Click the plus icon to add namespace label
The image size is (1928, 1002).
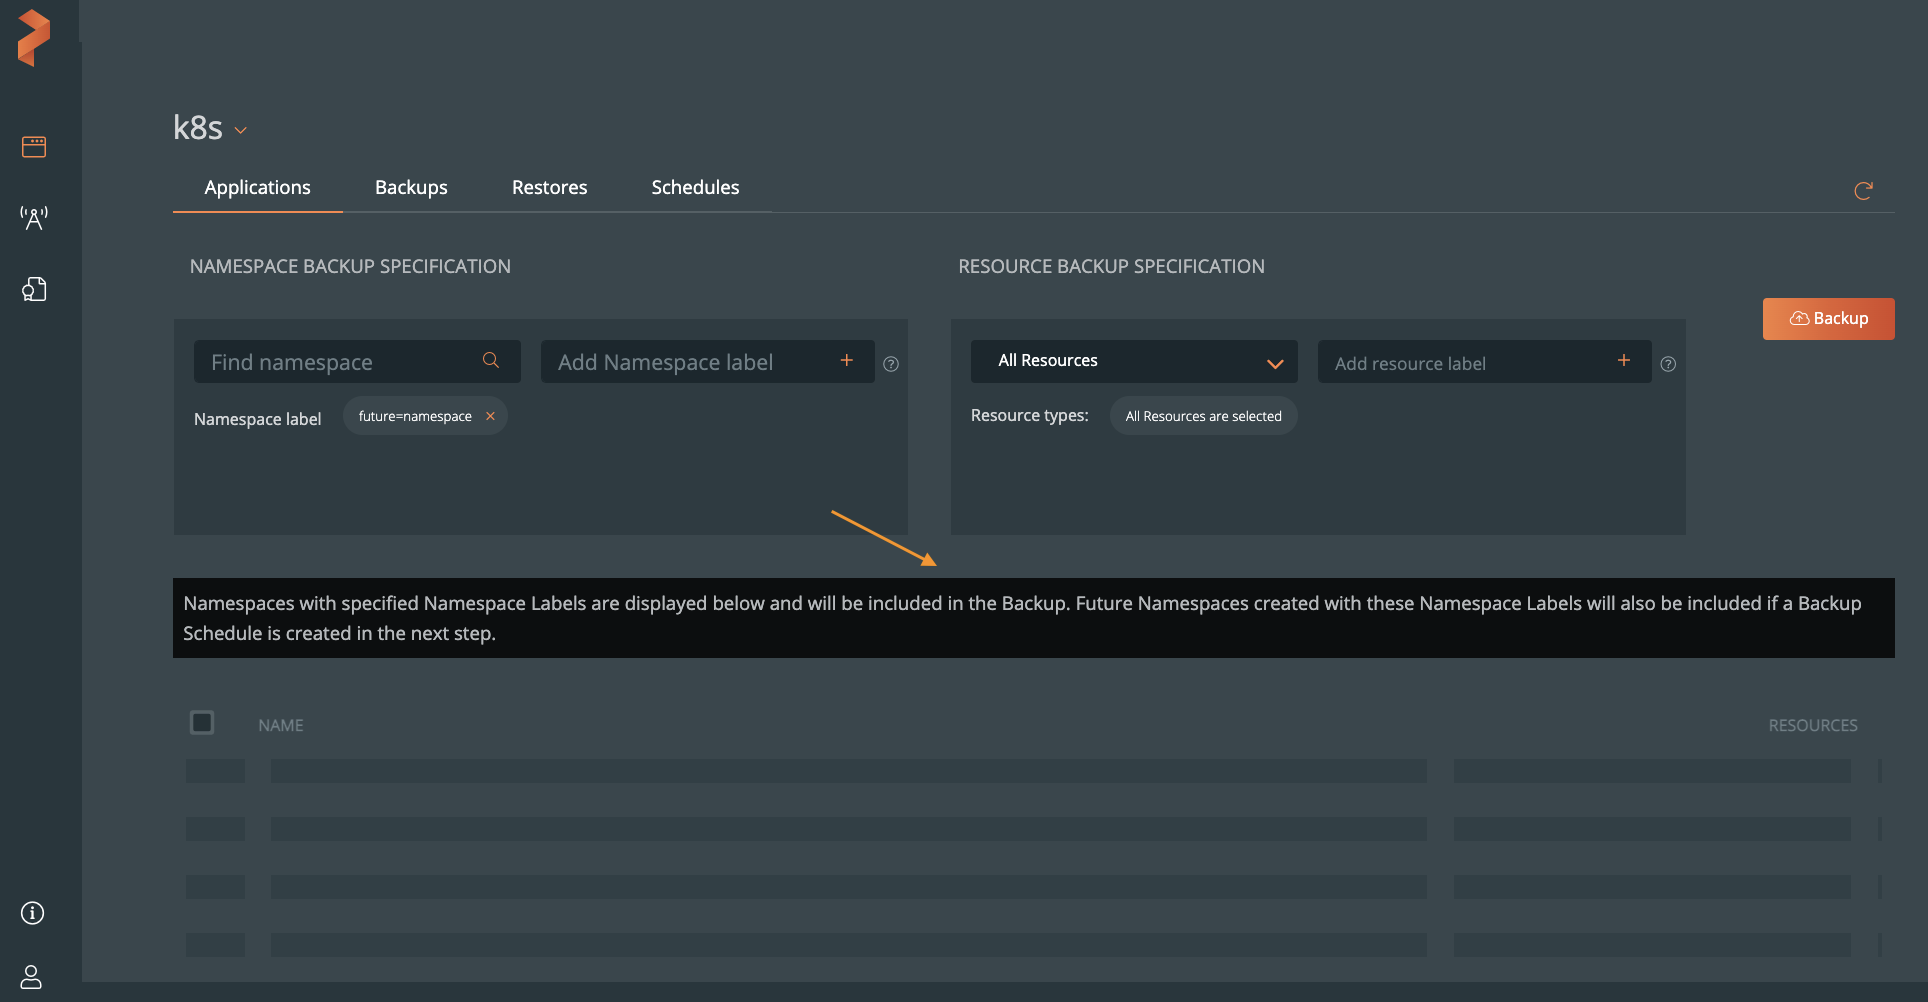[x=847, y=361]
